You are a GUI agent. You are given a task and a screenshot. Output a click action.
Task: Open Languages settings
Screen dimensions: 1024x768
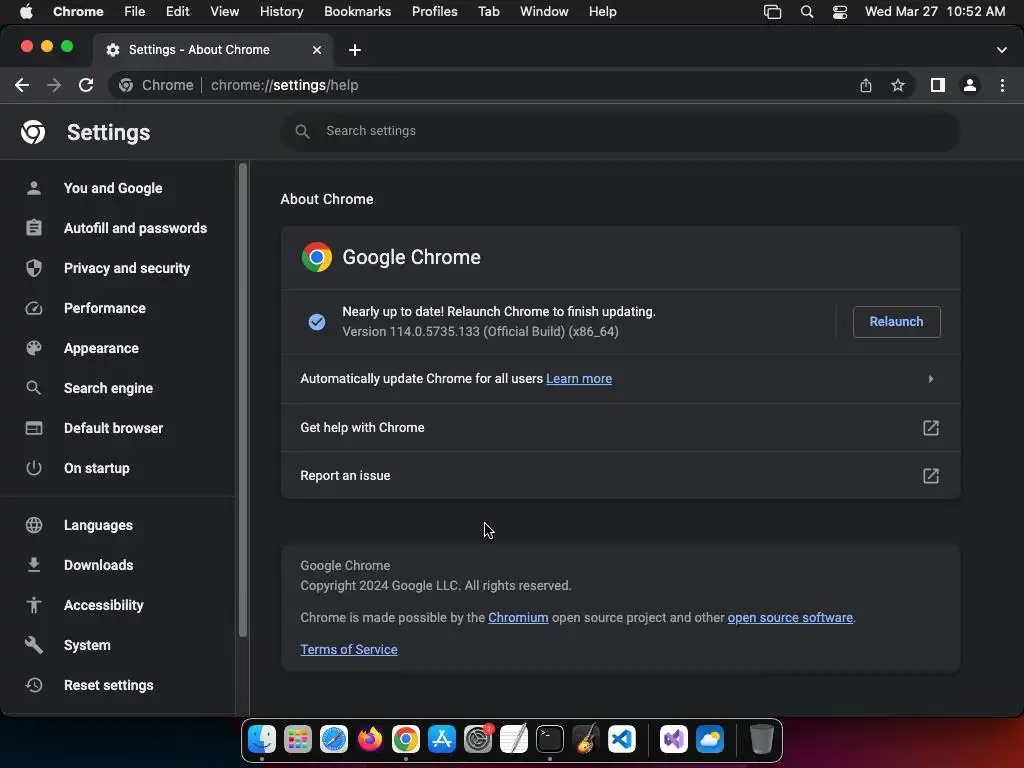coord(98,525)
